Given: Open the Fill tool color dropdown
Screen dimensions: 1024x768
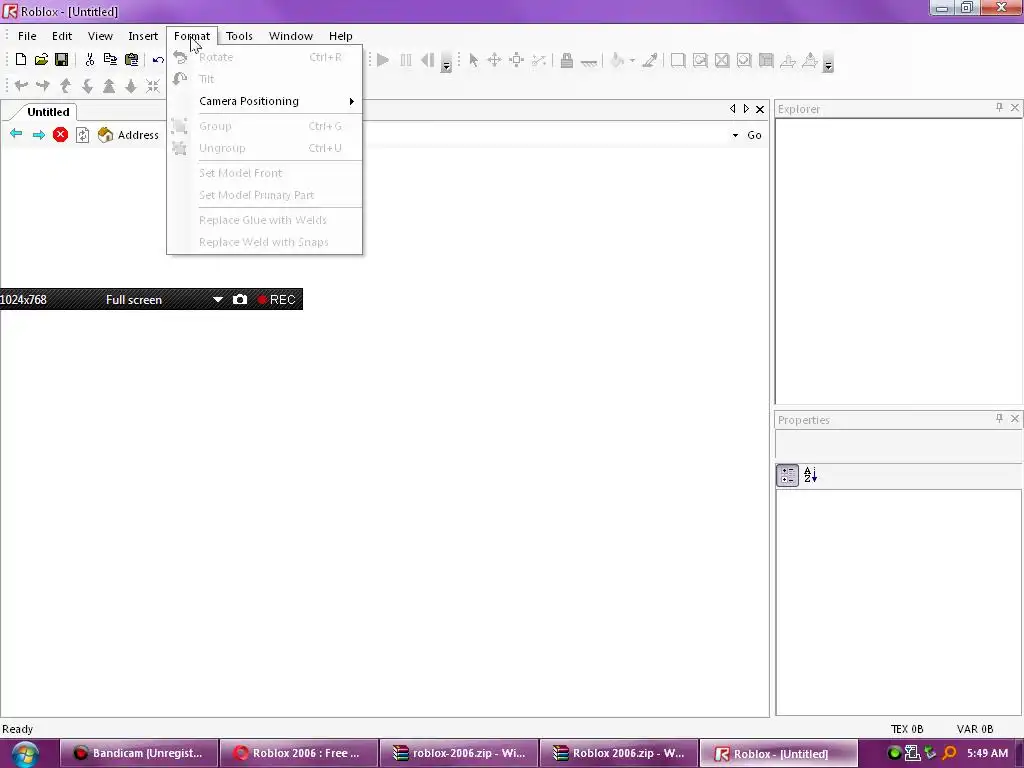Looking at the screenshot, I should click(632, 61).
